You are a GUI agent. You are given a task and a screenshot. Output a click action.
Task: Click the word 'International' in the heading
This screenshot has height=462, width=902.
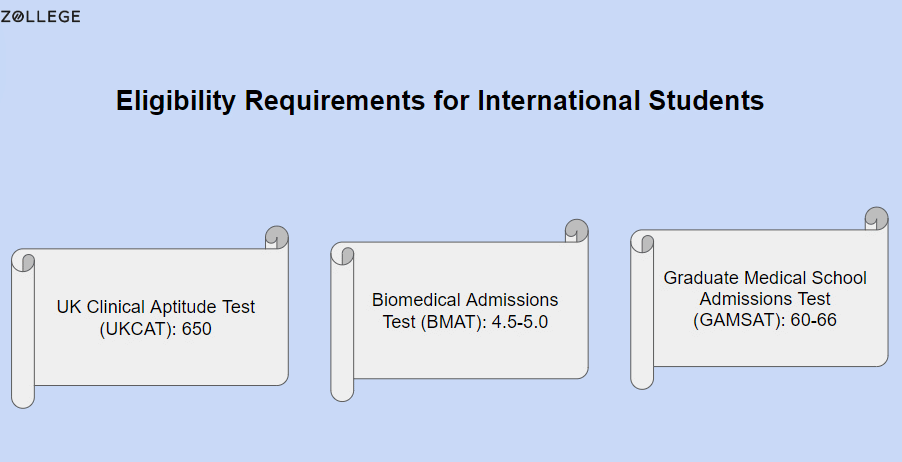pos(559,100)
